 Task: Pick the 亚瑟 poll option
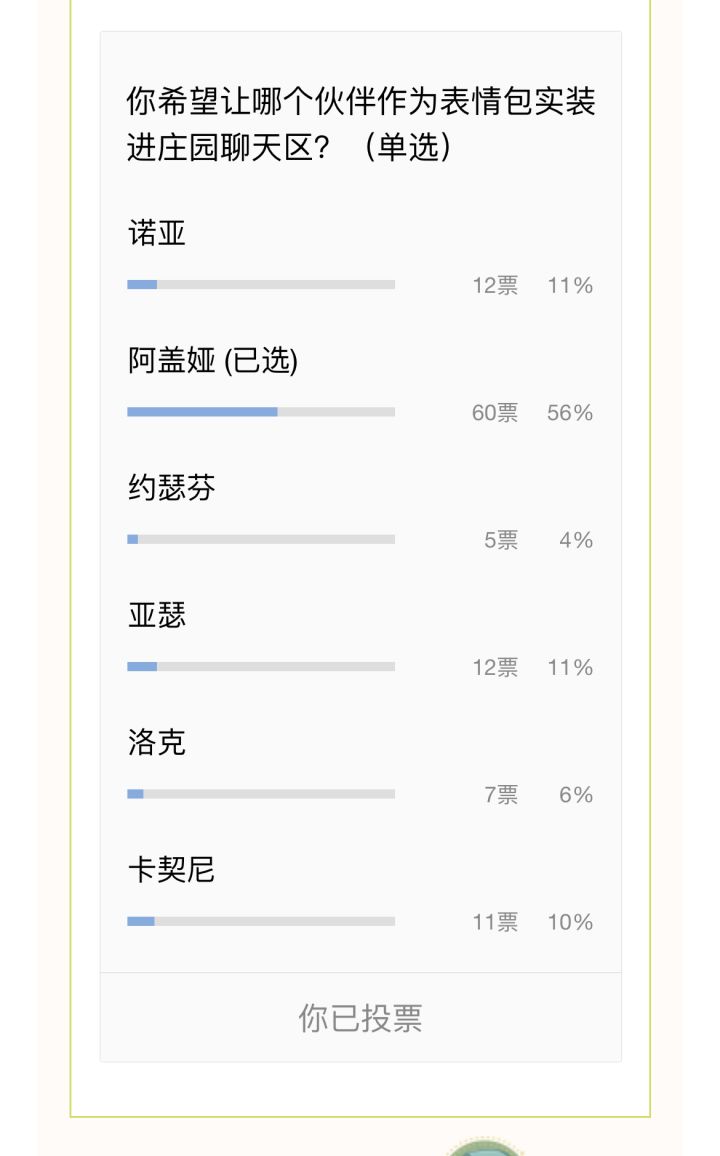pyautogui.click(x=157, y=615)
